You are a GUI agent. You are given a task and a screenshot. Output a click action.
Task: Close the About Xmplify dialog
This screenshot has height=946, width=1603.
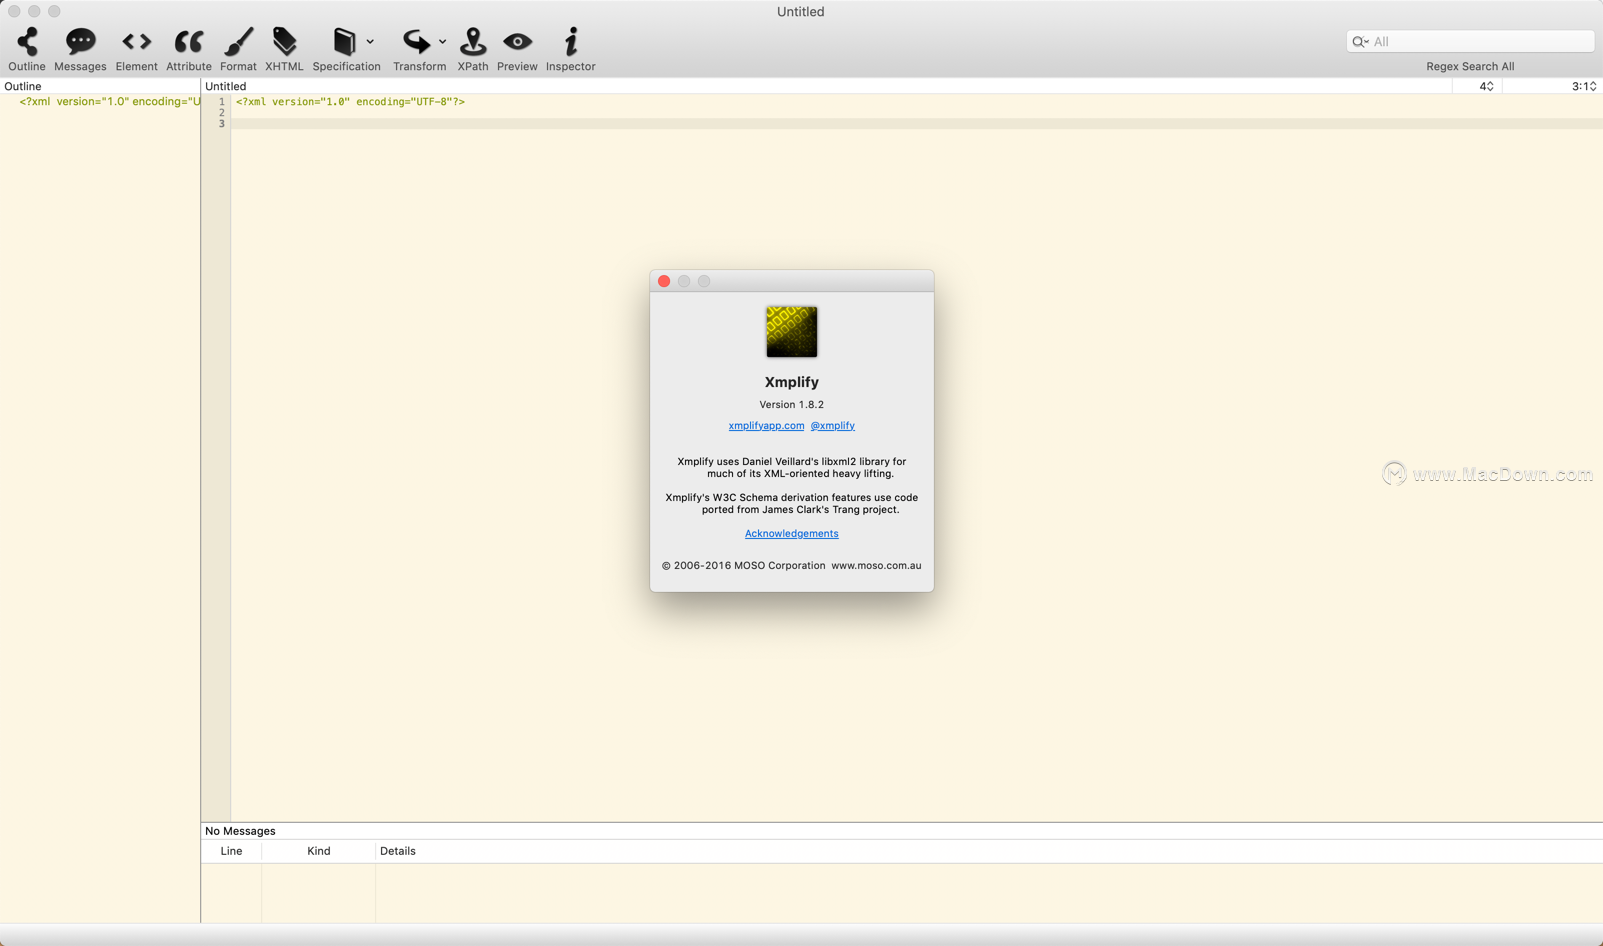664,281
